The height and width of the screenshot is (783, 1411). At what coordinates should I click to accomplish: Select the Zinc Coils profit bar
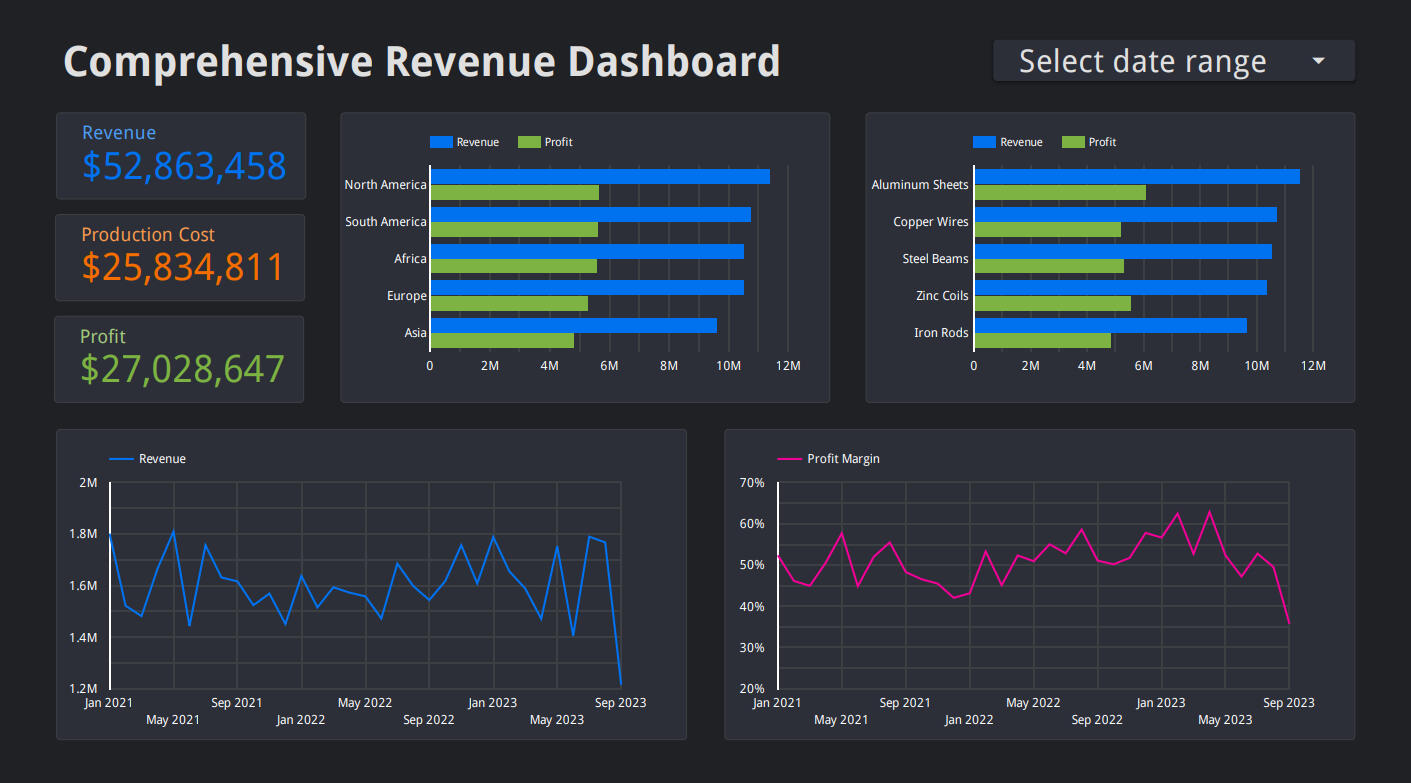coord(1052,303)
